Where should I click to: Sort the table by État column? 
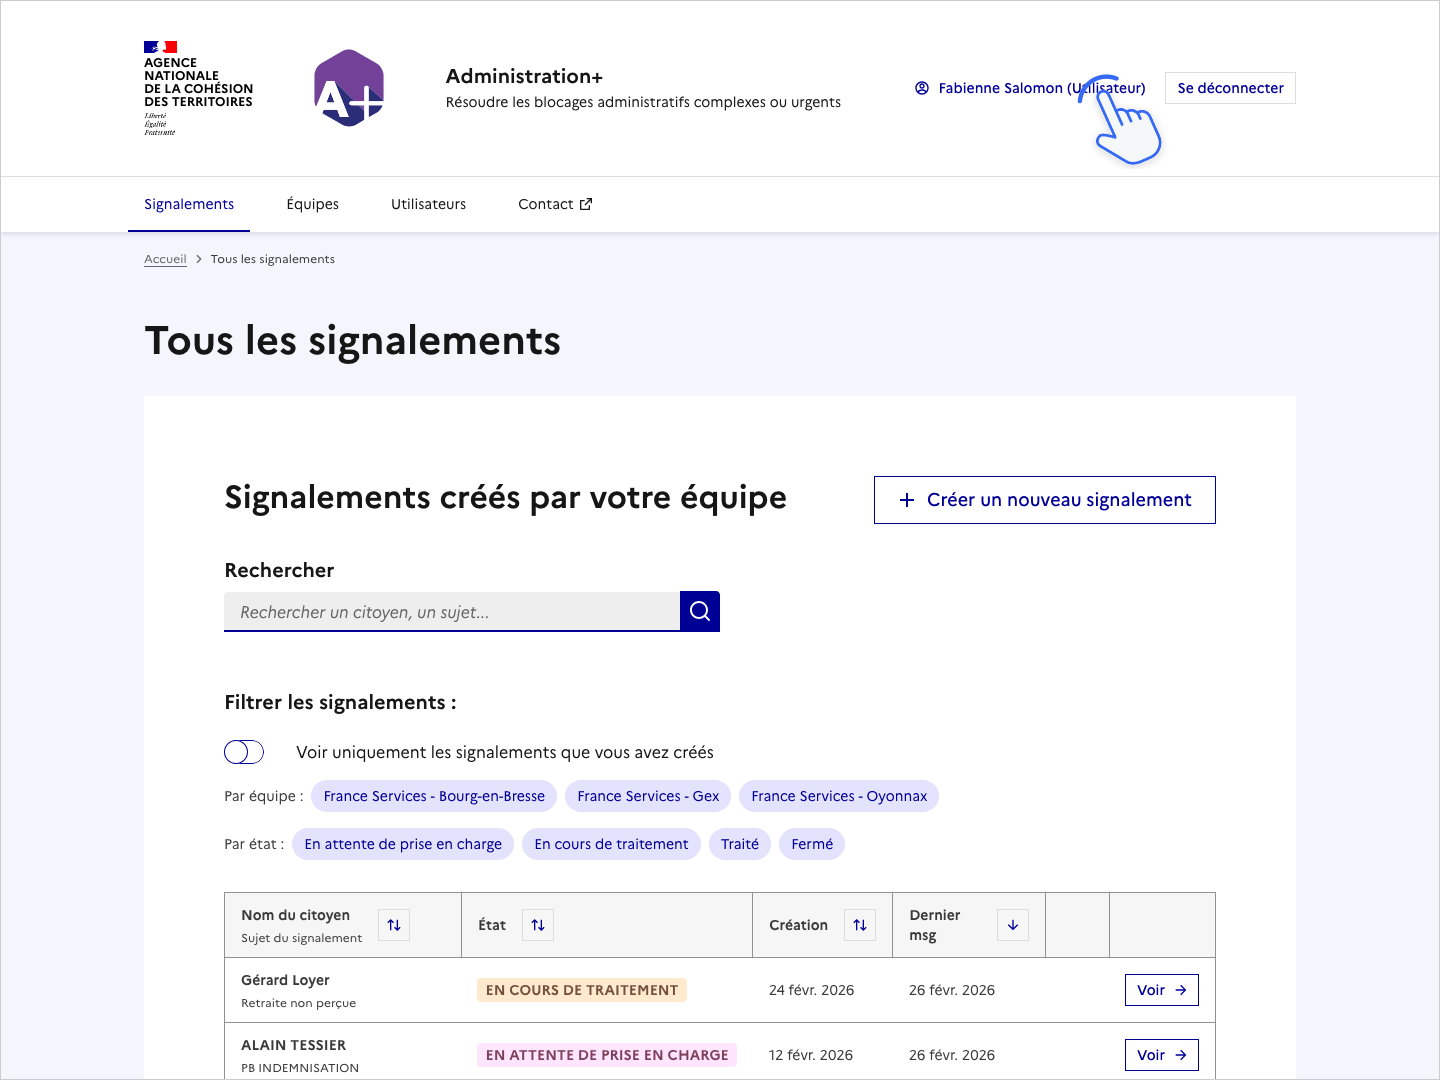pos(538,925)
